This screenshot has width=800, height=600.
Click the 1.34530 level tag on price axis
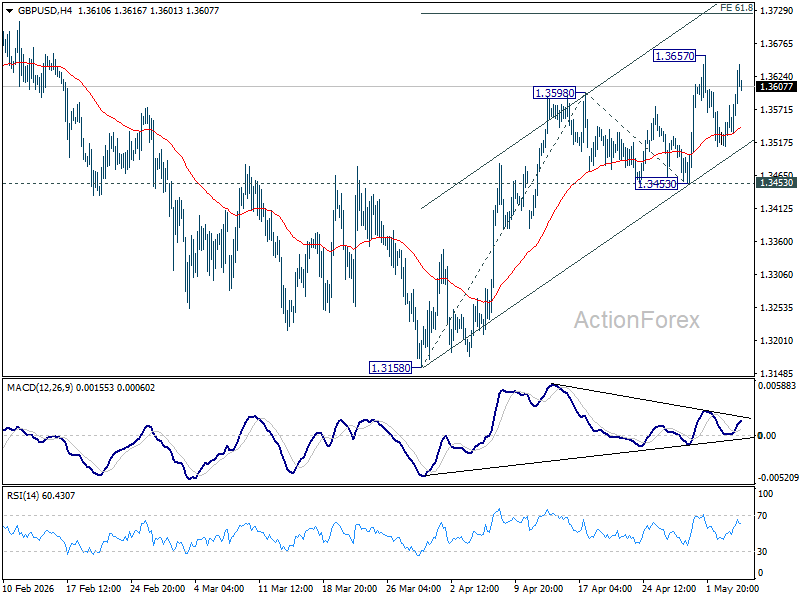click(776, 183)
